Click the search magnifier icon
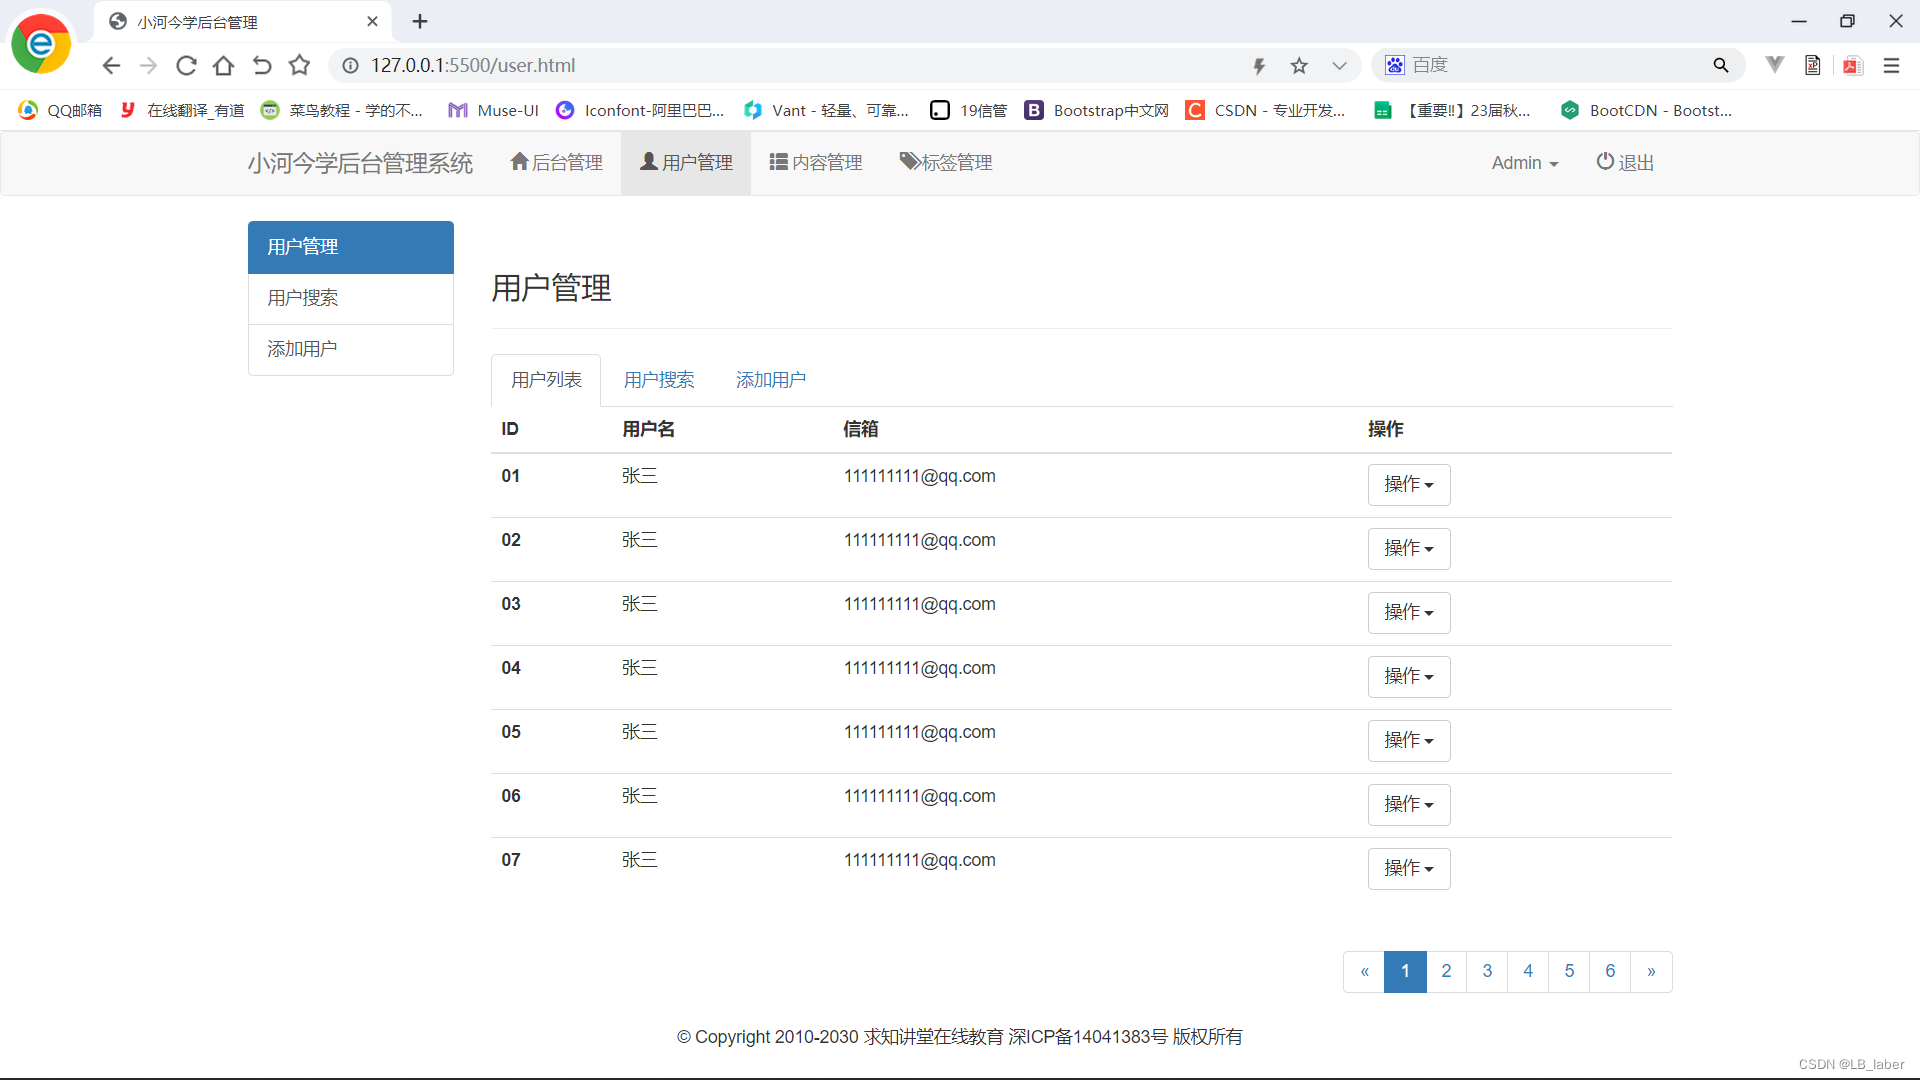The height and width of the screenshot is (1080, 1920). 1721,65
